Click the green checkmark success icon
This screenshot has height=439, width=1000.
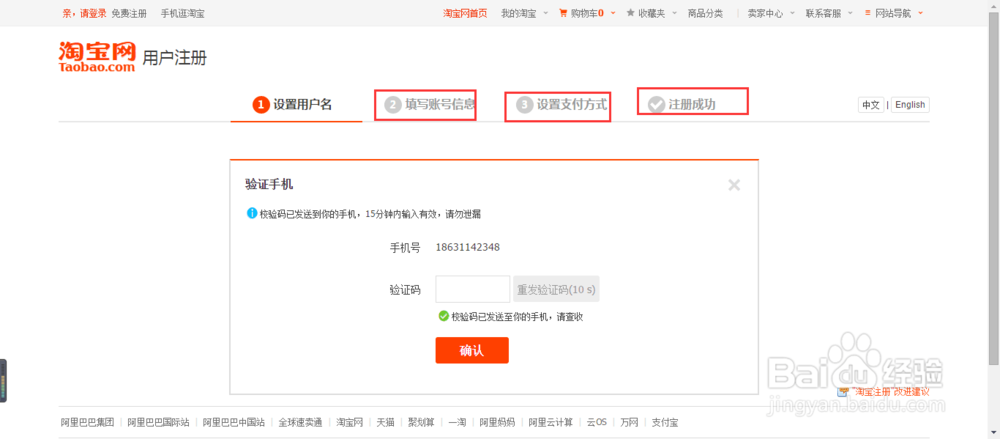click(x=443, y=316)
